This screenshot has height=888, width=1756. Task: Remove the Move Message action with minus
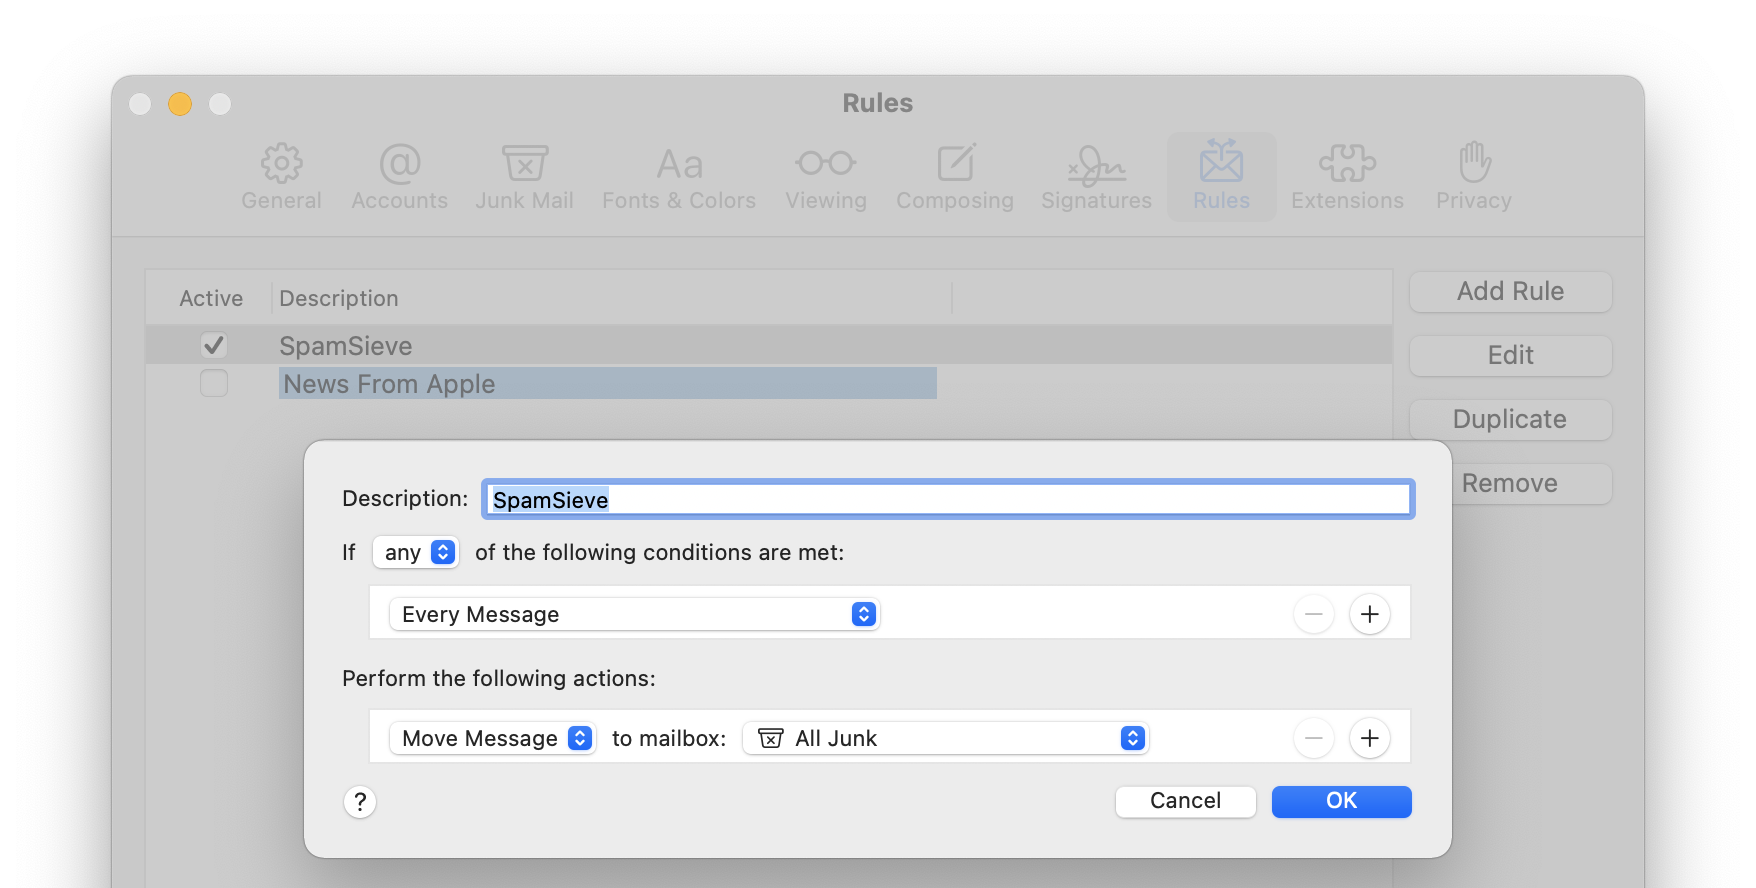pyautogui.click(x=1314, y=738)
